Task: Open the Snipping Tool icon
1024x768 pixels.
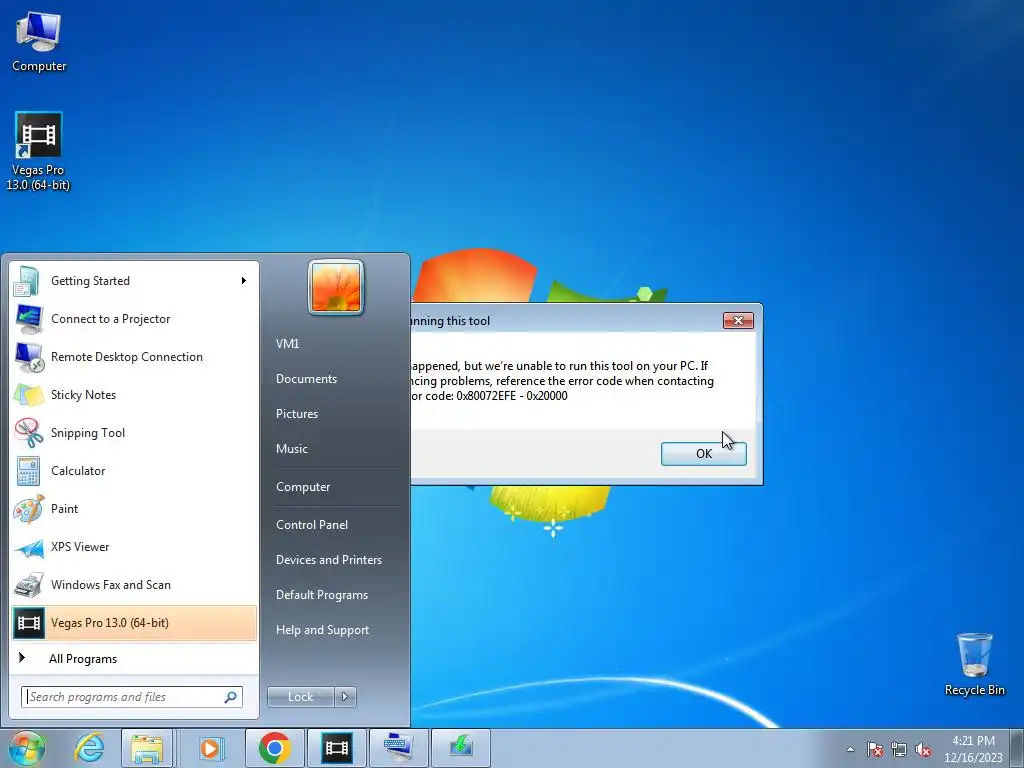Action: click(x=28, y=433)
